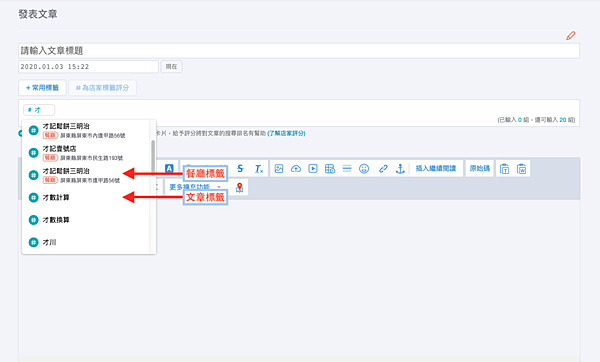Screen dimensions: 600x362
Task: Toggle strikethrough formatting
Action: pos(240,168)
